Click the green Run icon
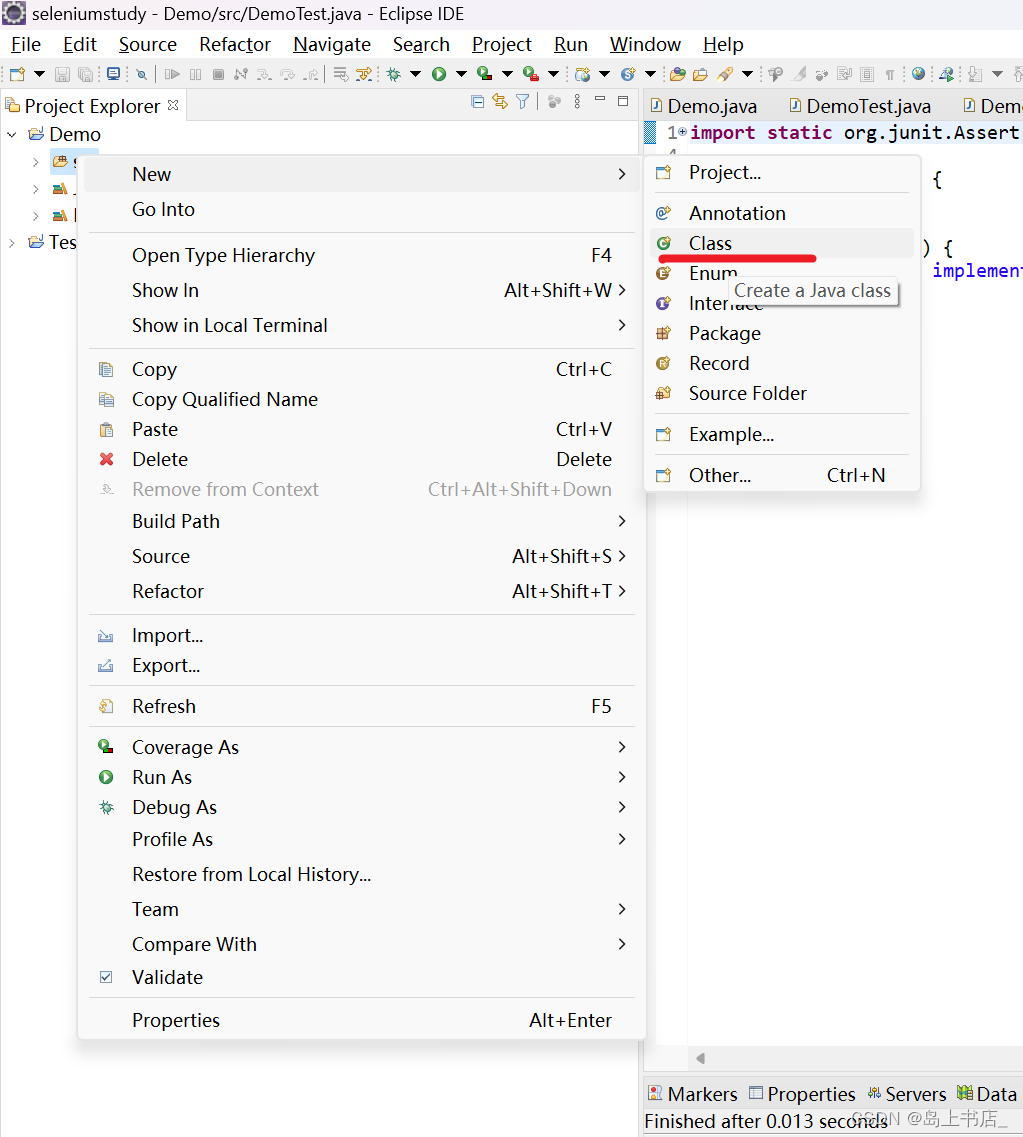This screenshot has height=1137, width=1023. pos(439,74)
